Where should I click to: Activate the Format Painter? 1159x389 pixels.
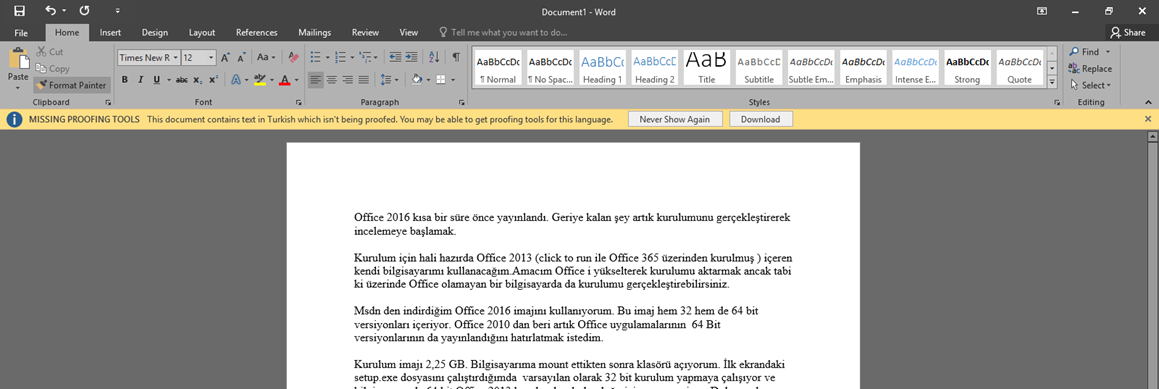[x=71, y=85]
